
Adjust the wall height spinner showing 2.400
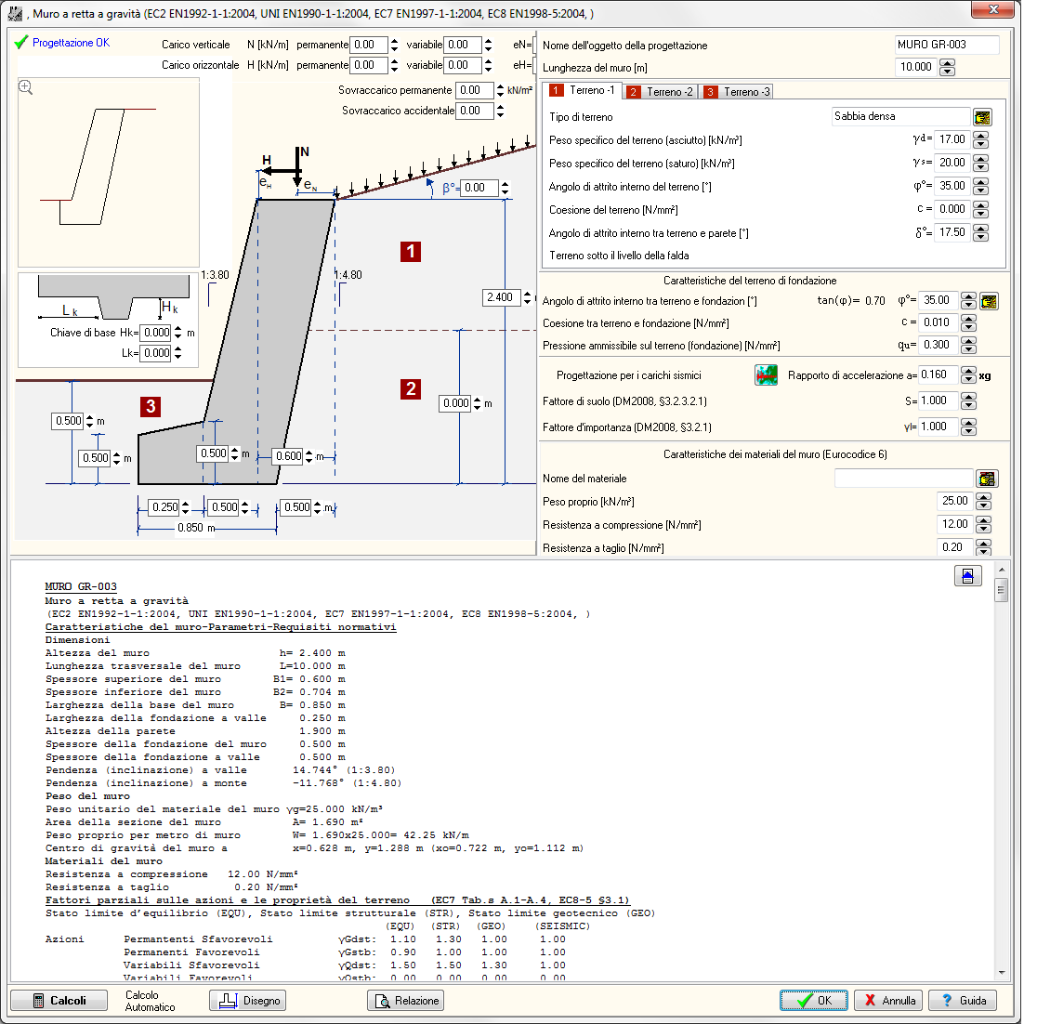(x=527, y=297)
